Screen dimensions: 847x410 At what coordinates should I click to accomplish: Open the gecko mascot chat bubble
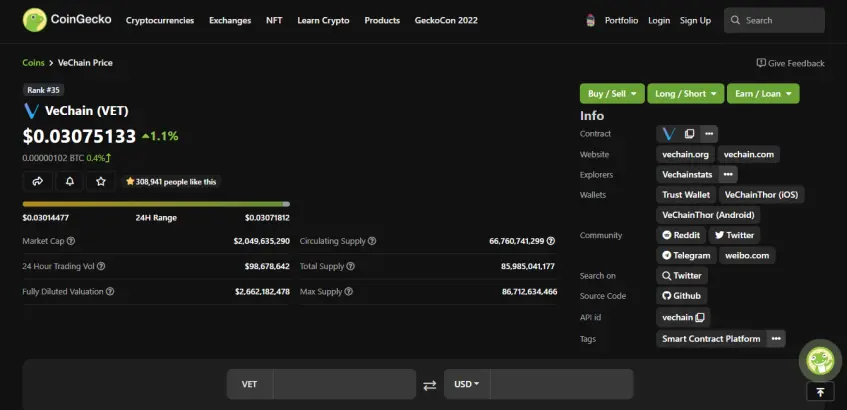(x=820, y=360)
